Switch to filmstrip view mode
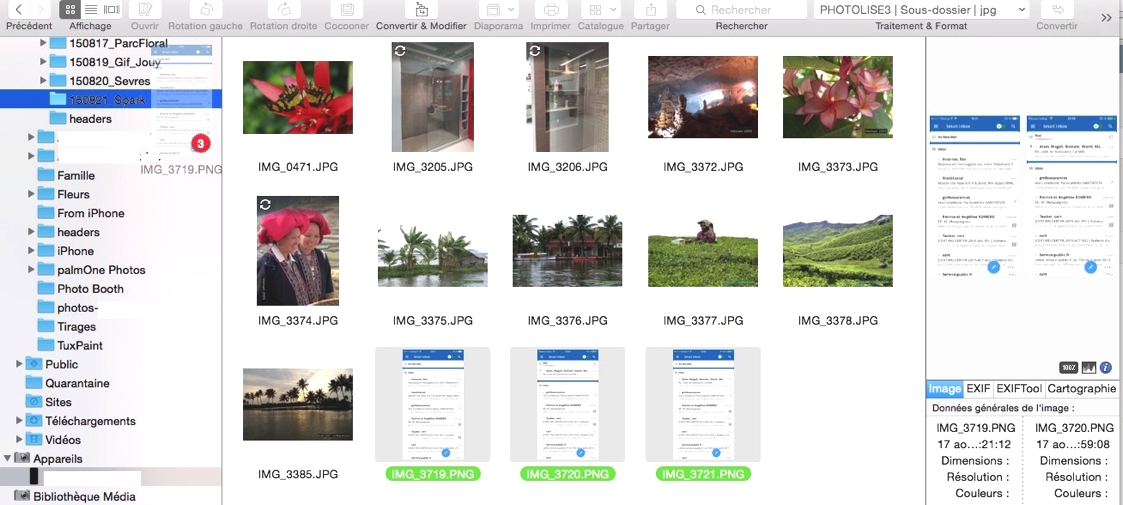The image size is (1123, 505). pyautogui.click(x=112, y=9)
